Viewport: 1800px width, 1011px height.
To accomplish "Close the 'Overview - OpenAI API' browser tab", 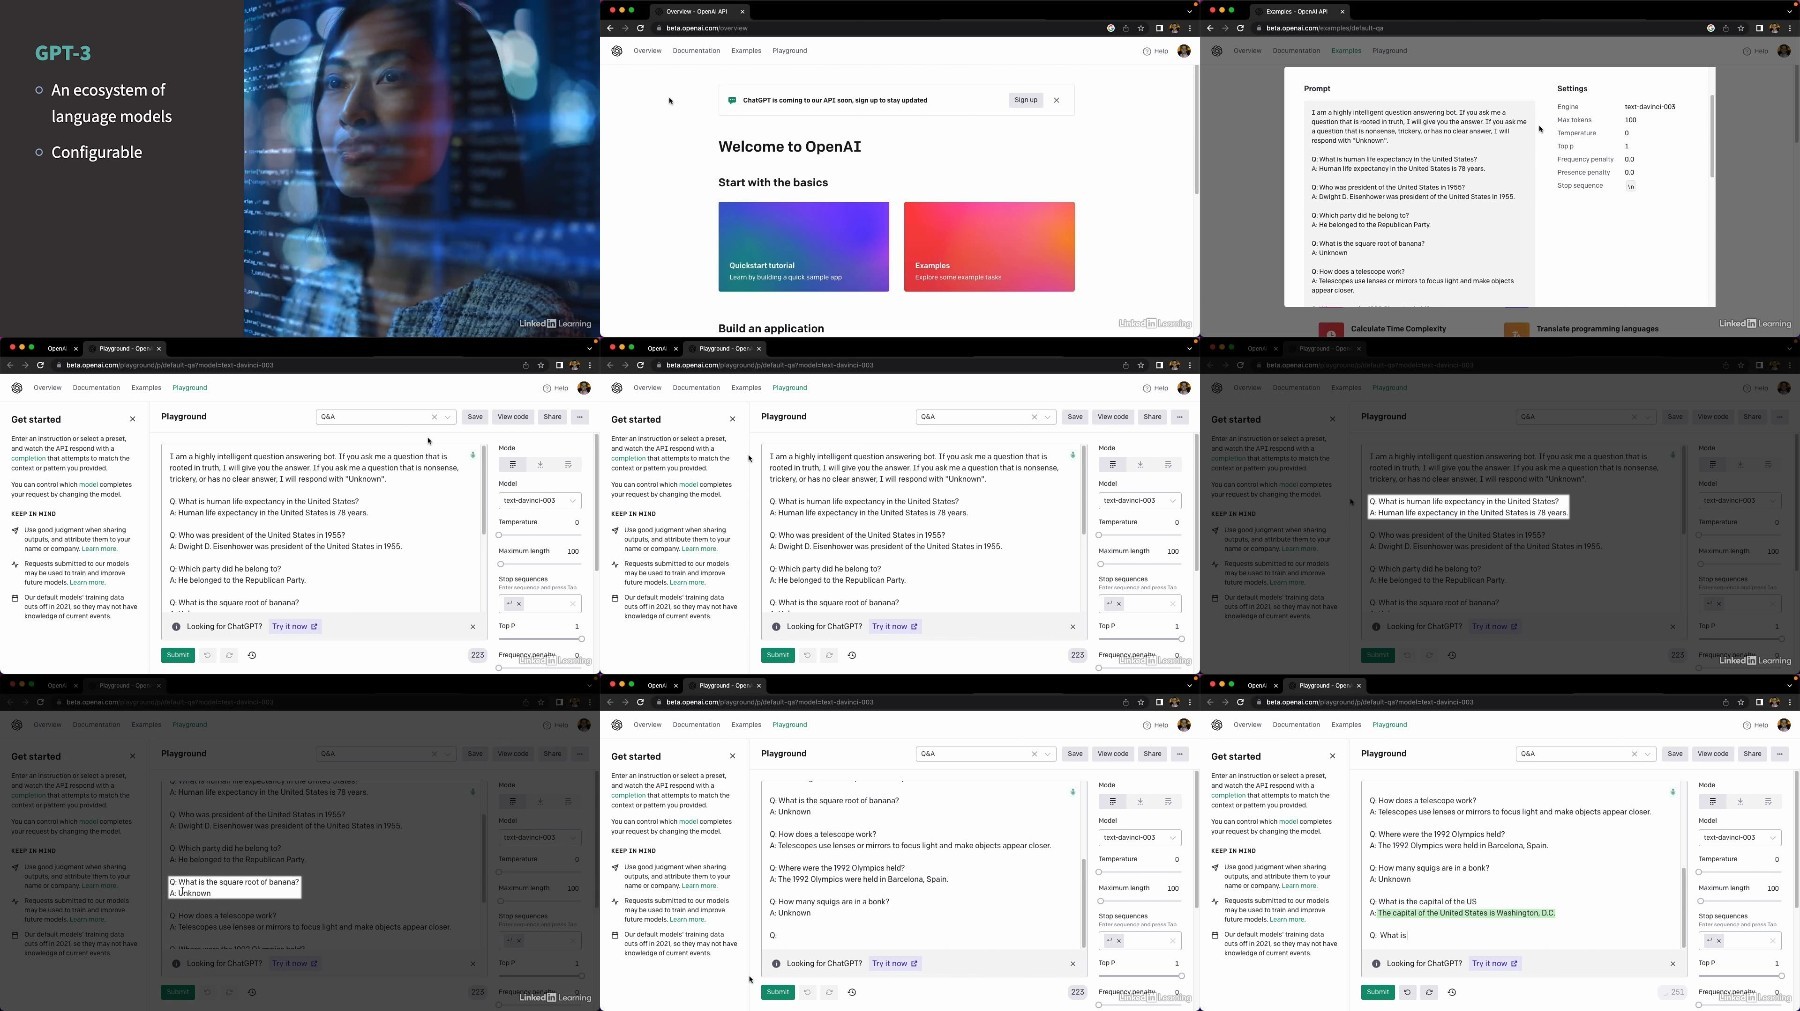I will point(742,11).
